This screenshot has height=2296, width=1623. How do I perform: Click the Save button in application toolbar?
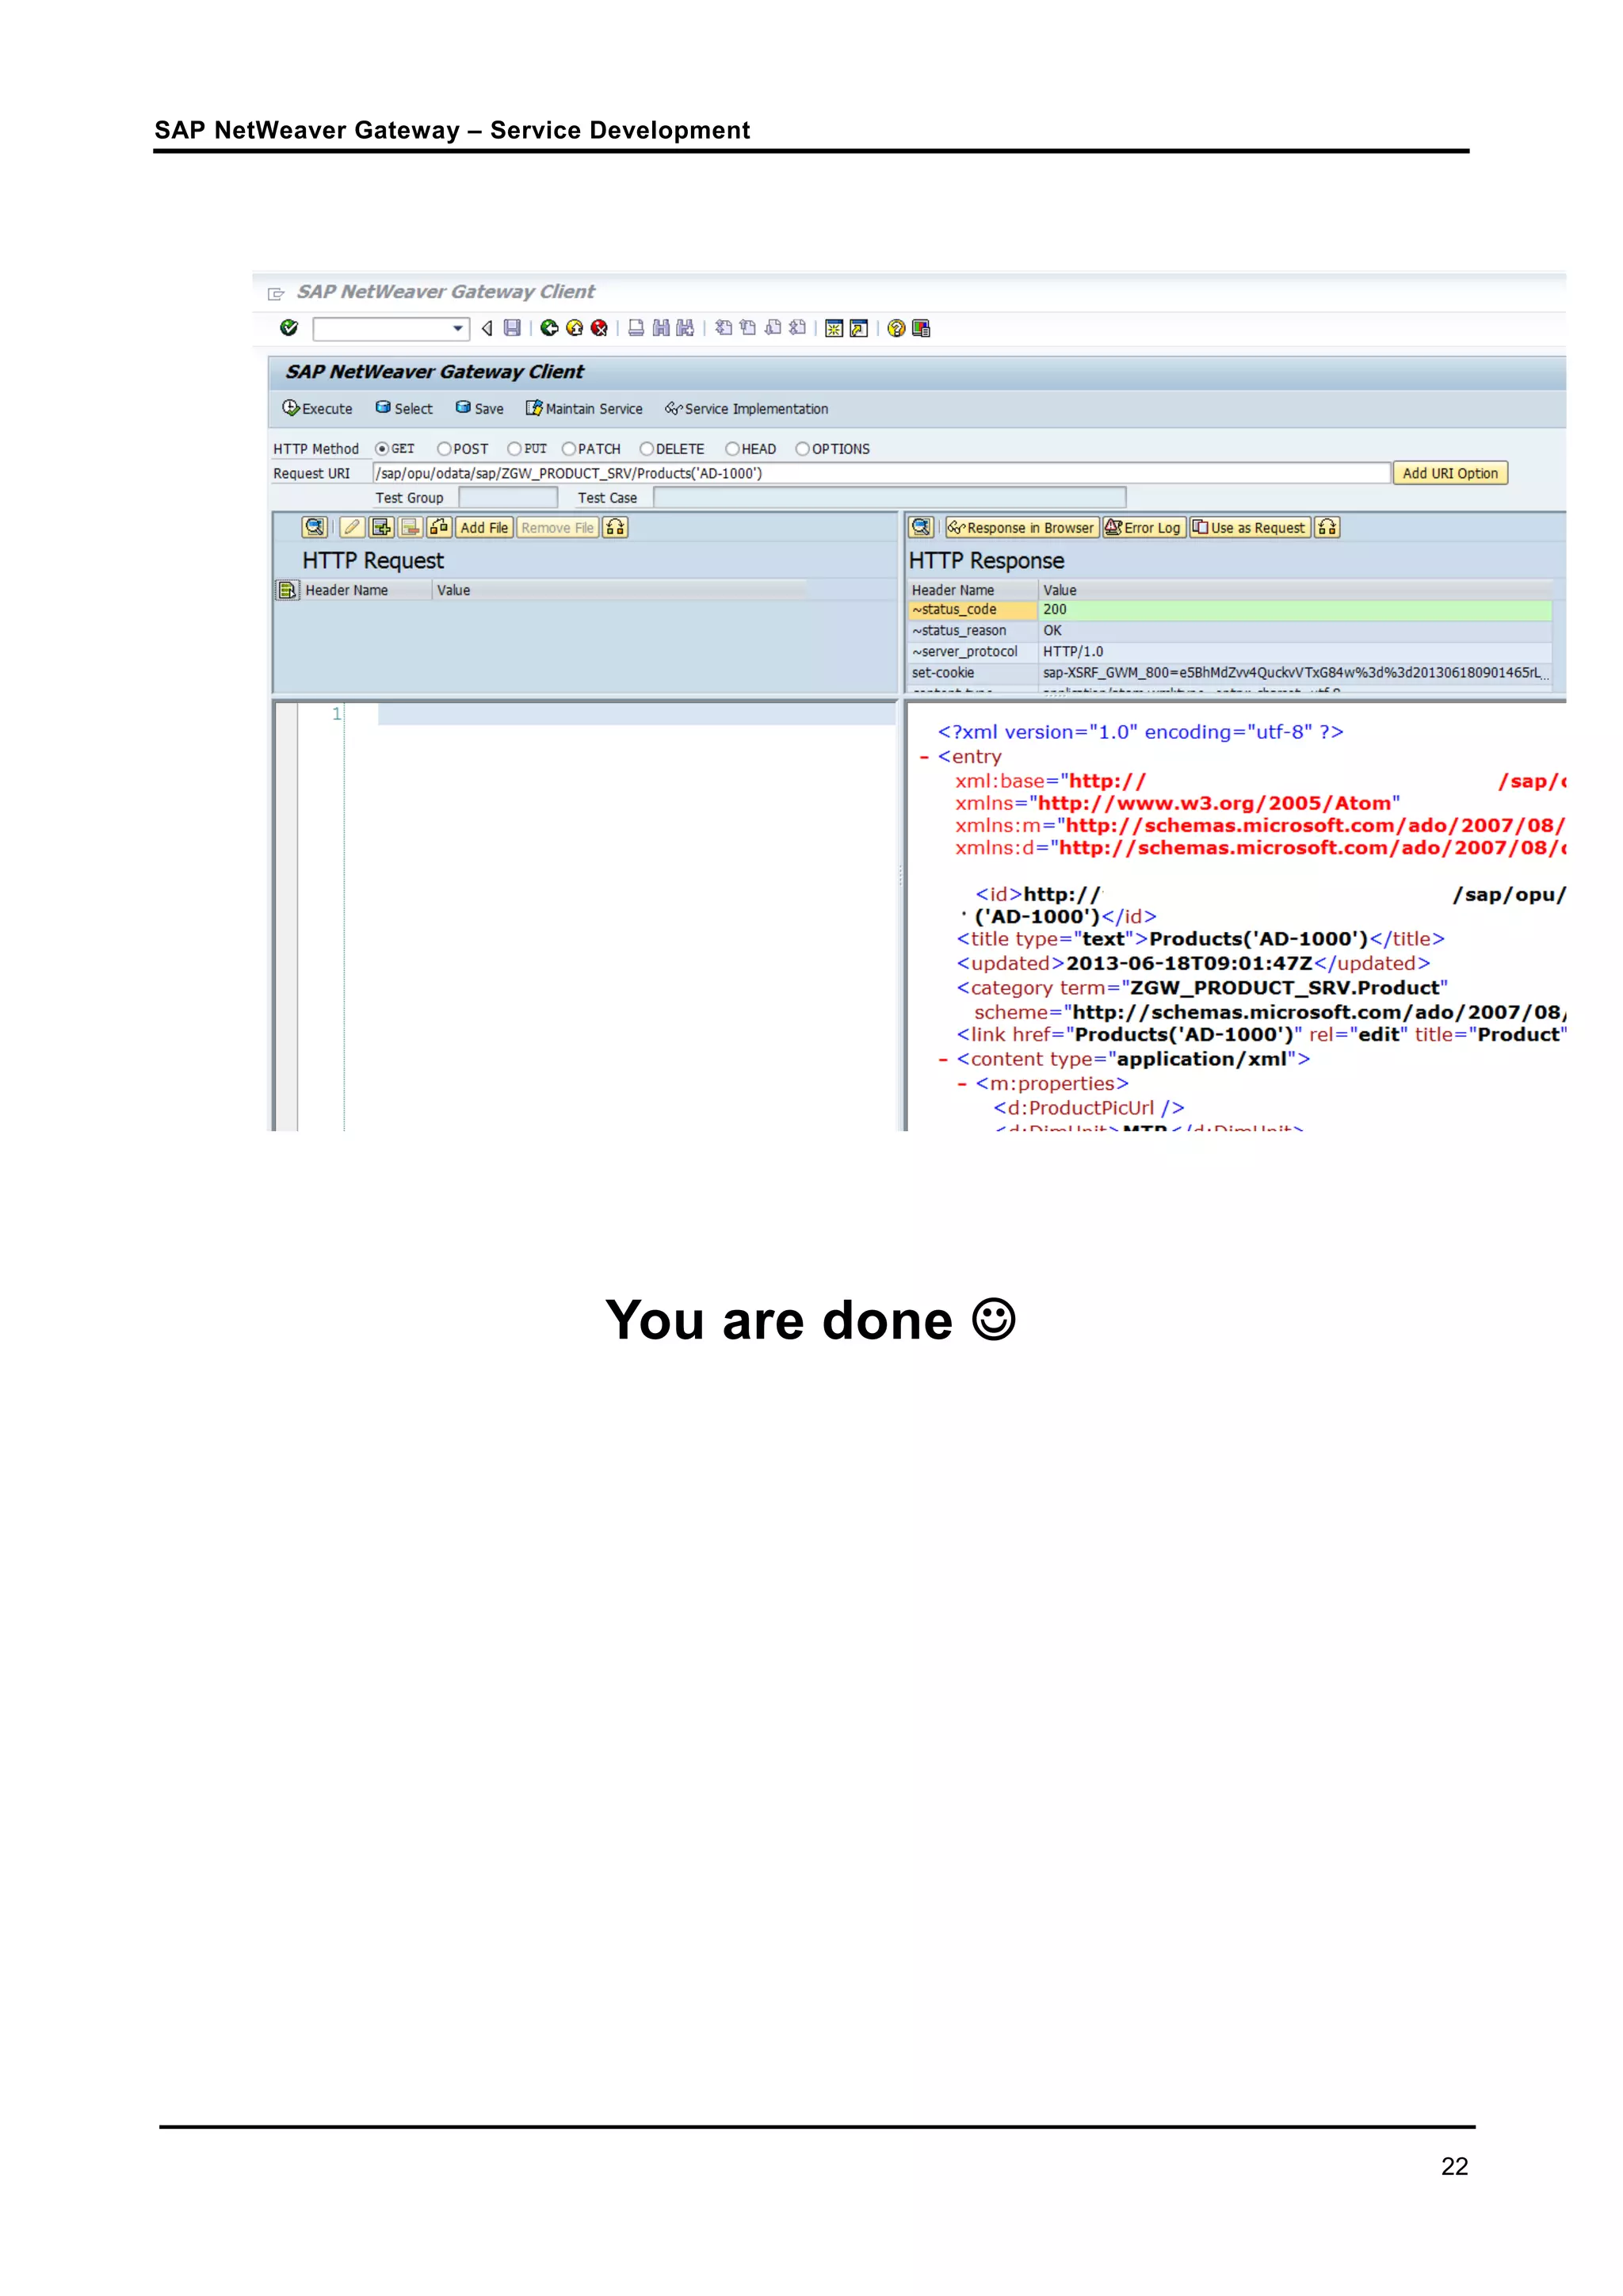[479, 408]
